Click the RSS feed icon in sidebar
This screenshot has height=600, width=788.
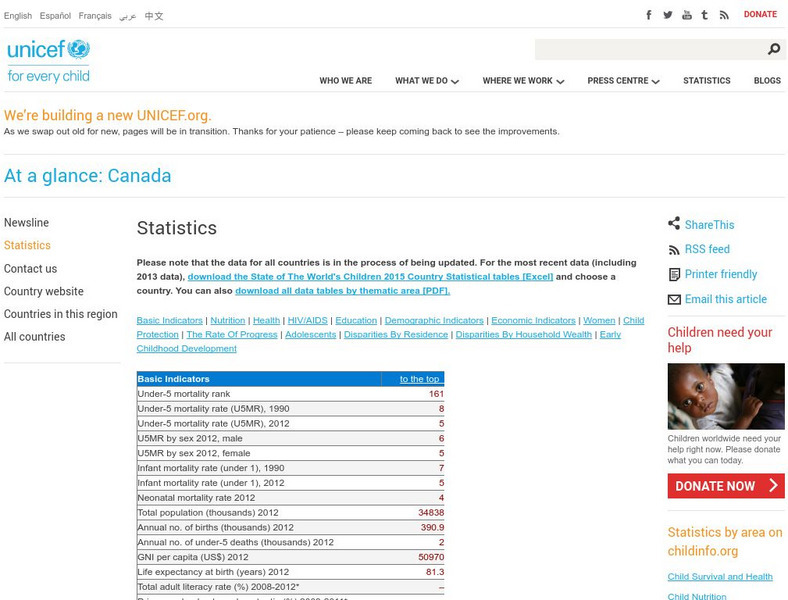674,249
